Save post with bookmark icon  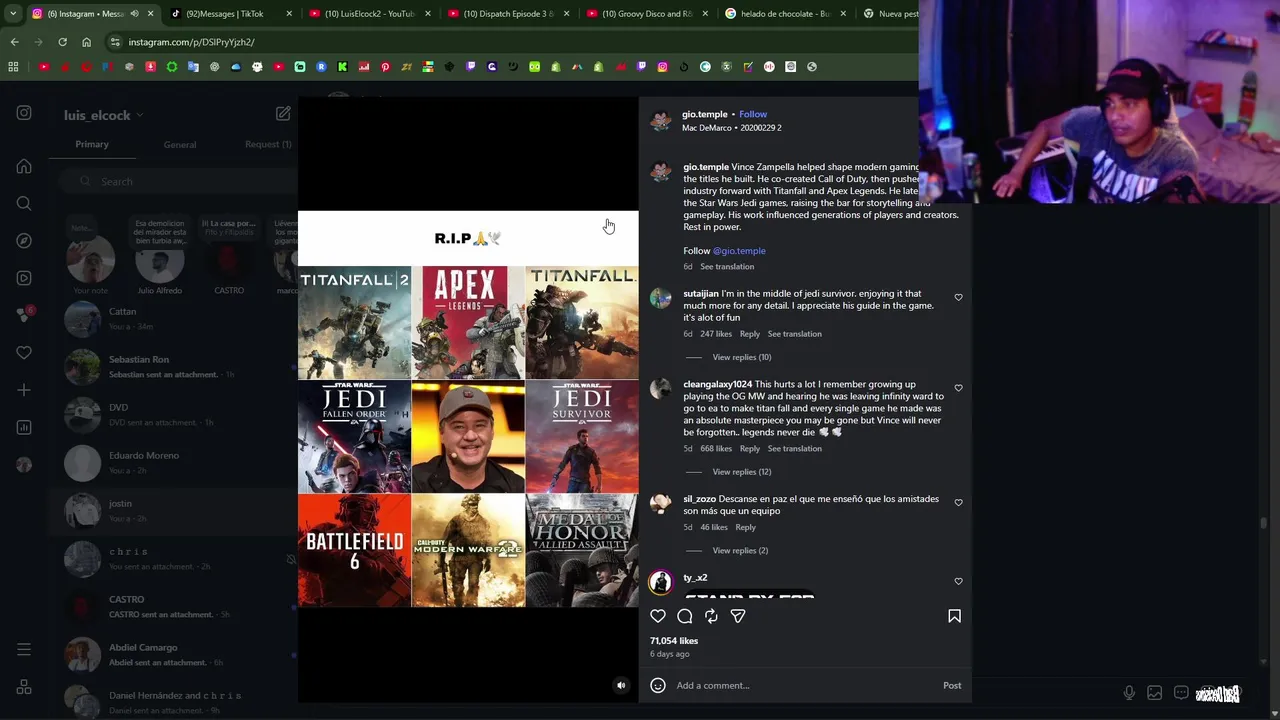(954, 616)
